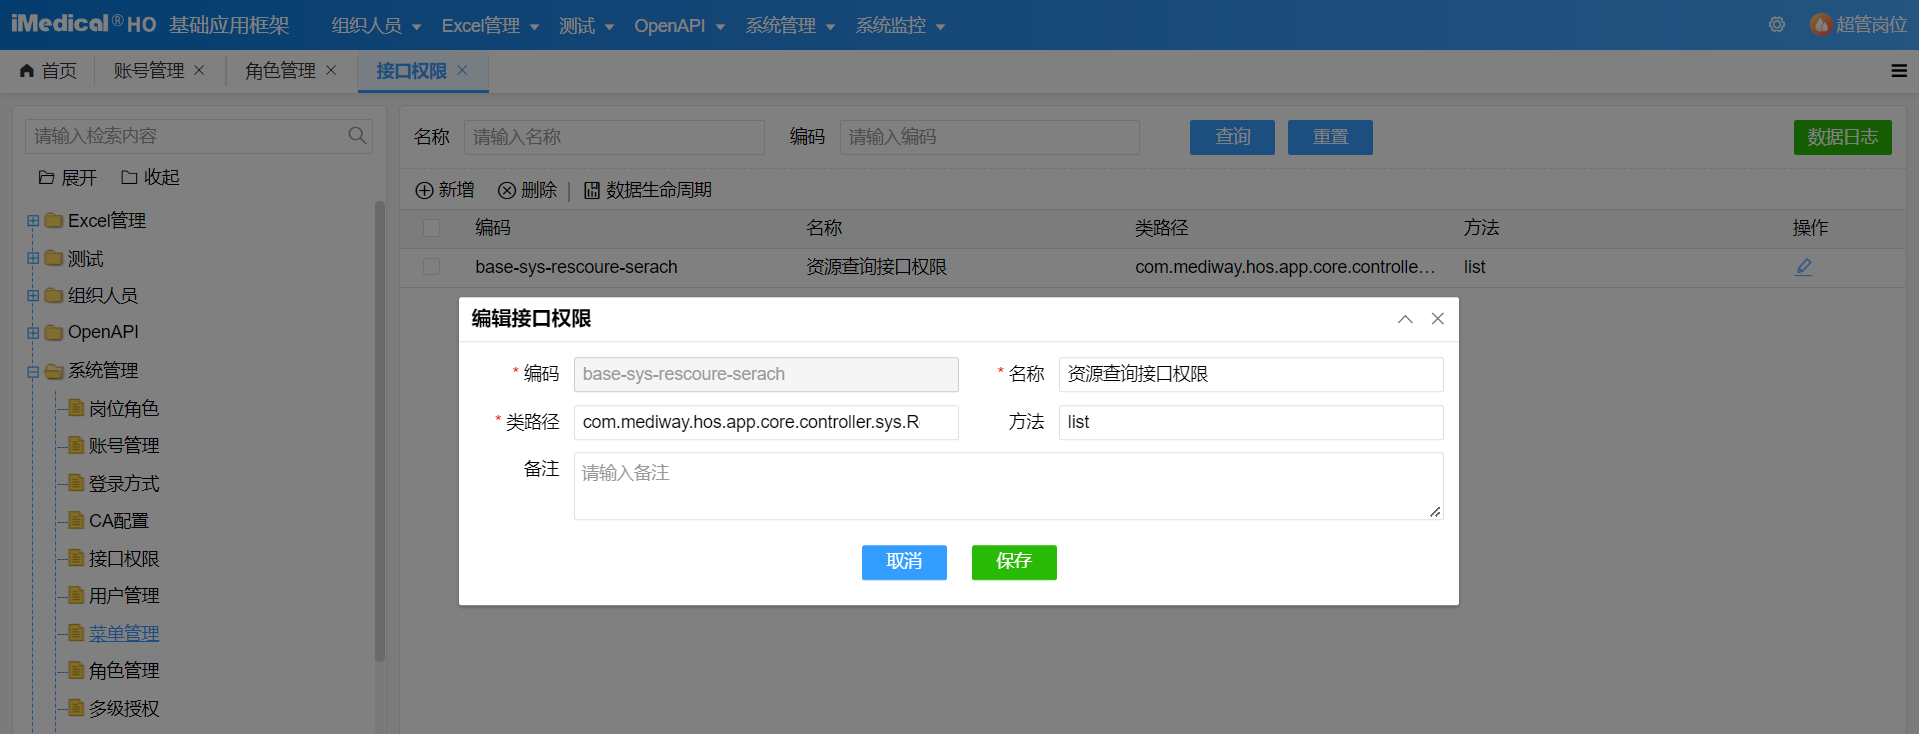Check the base-sys-rescoure-serach row checkbox
Viewport: 1919px width, 739px height.
(431, 267)
